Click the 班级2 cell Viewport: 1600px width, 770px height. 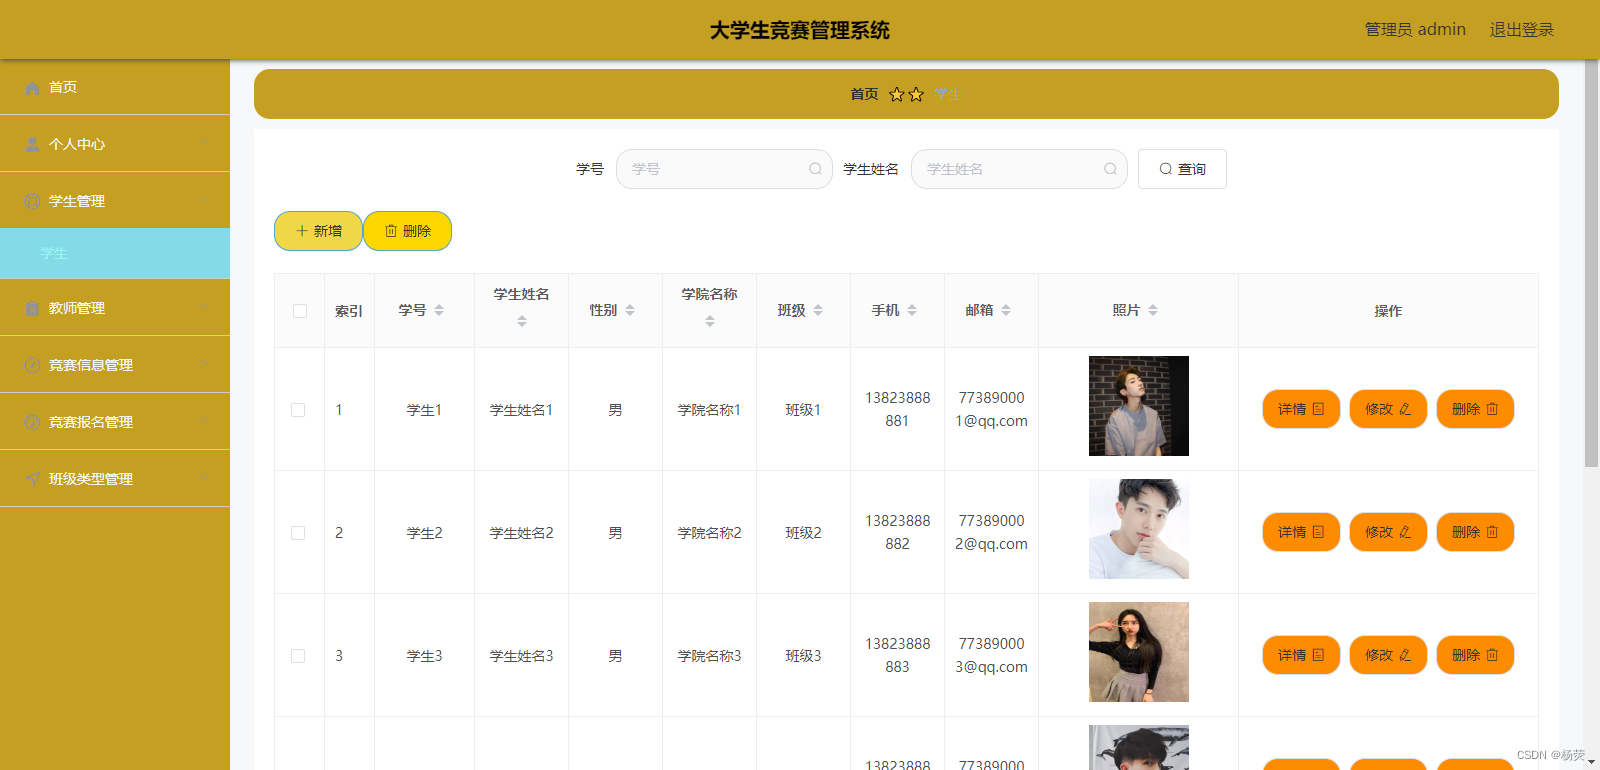coord(803,533)
